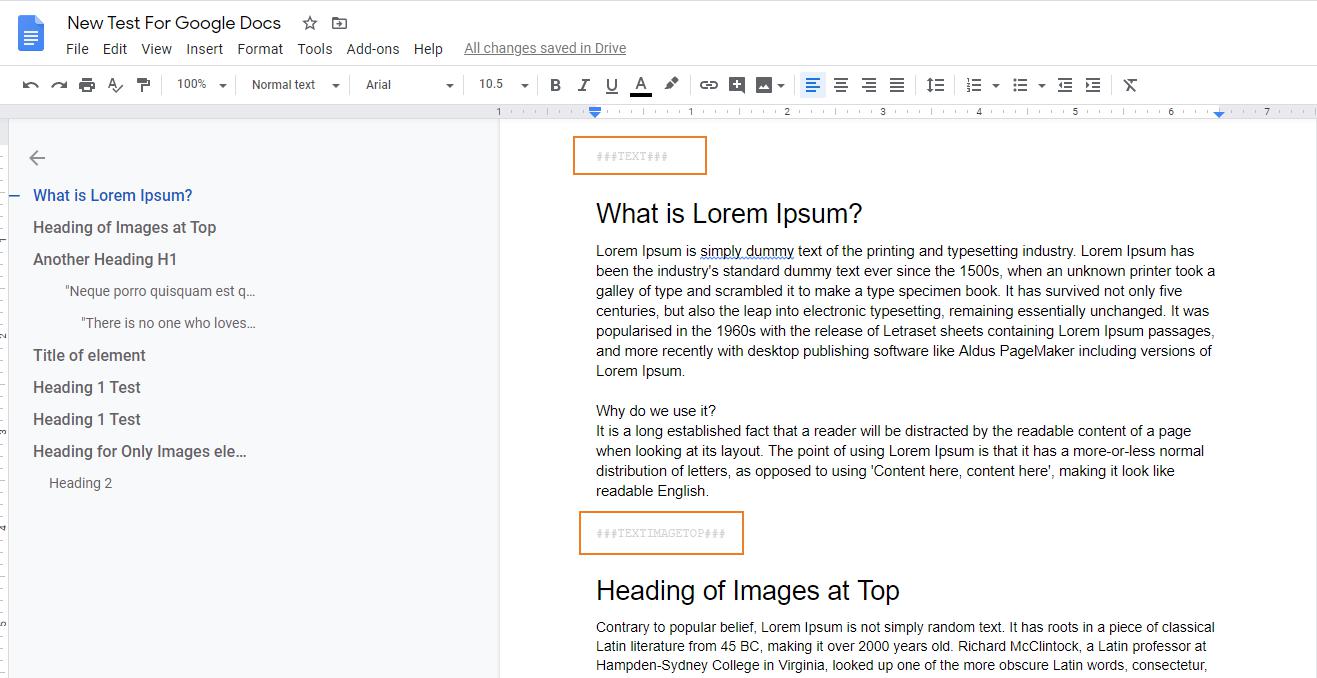Open the zoom 100% dropdown
The image size is (1317, 678).
coord(201,85)
